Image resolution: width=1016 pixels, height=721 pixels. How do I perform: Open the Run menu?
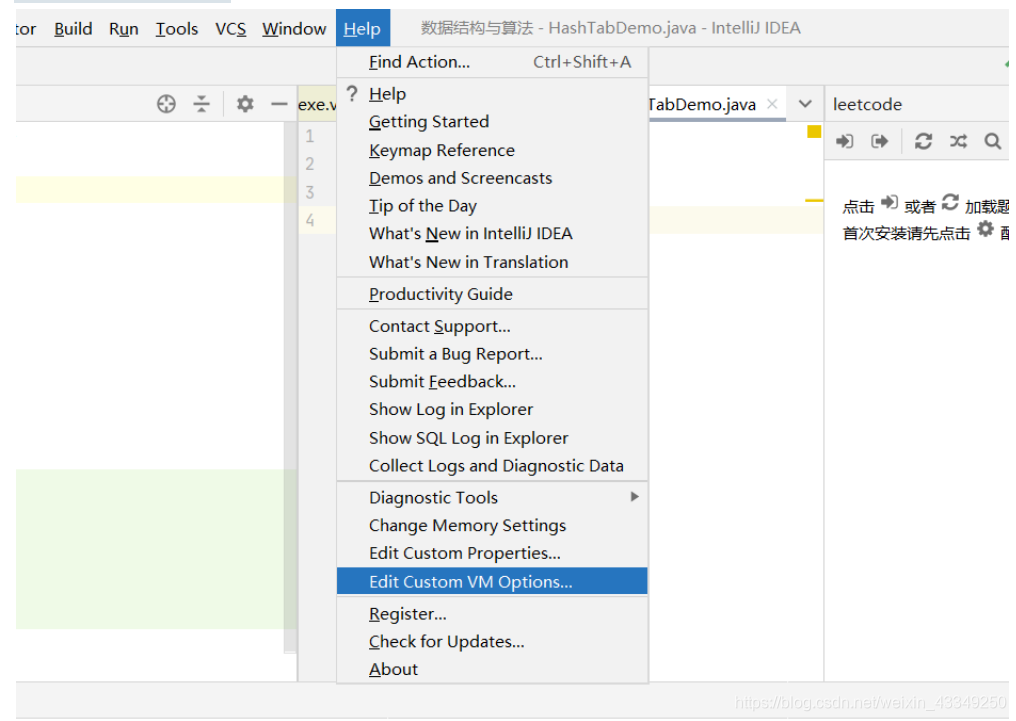click(124, 29)
